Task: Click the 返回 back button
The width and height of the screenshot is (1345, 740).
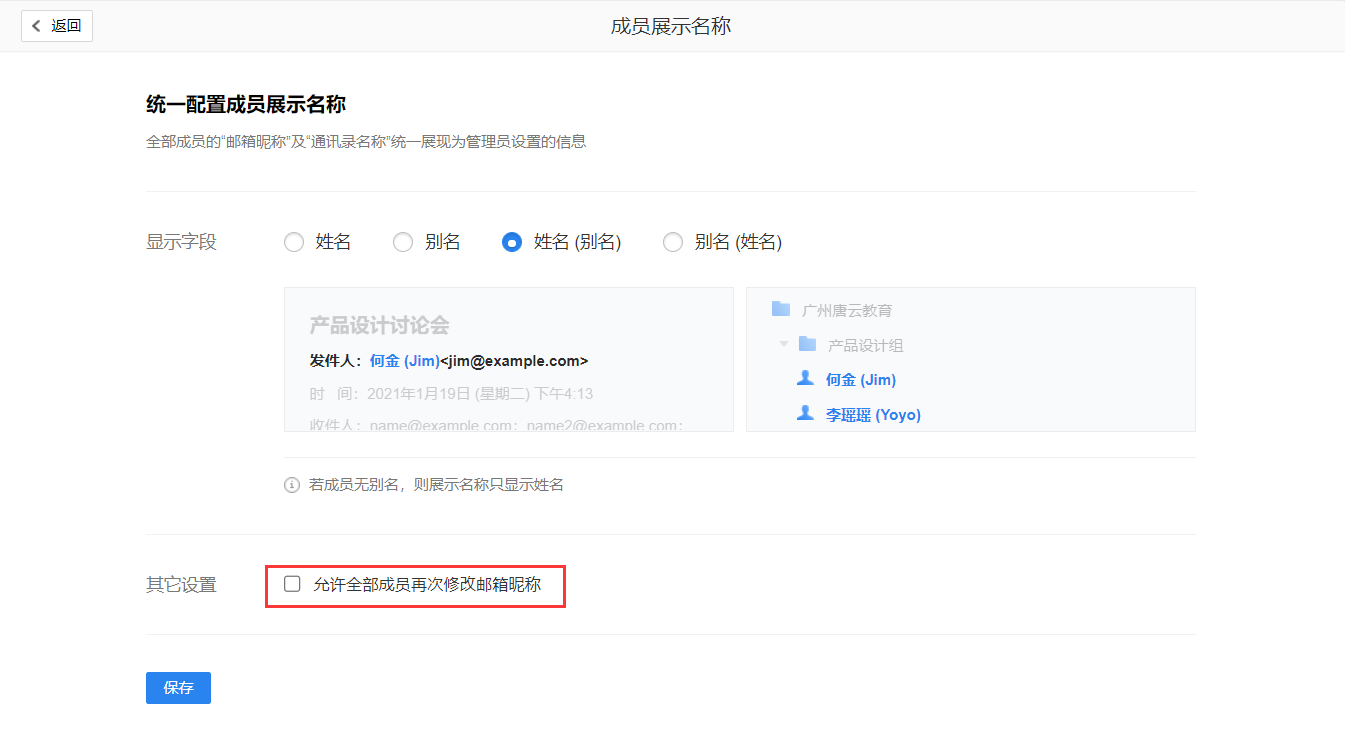Action: coord(57,26)
